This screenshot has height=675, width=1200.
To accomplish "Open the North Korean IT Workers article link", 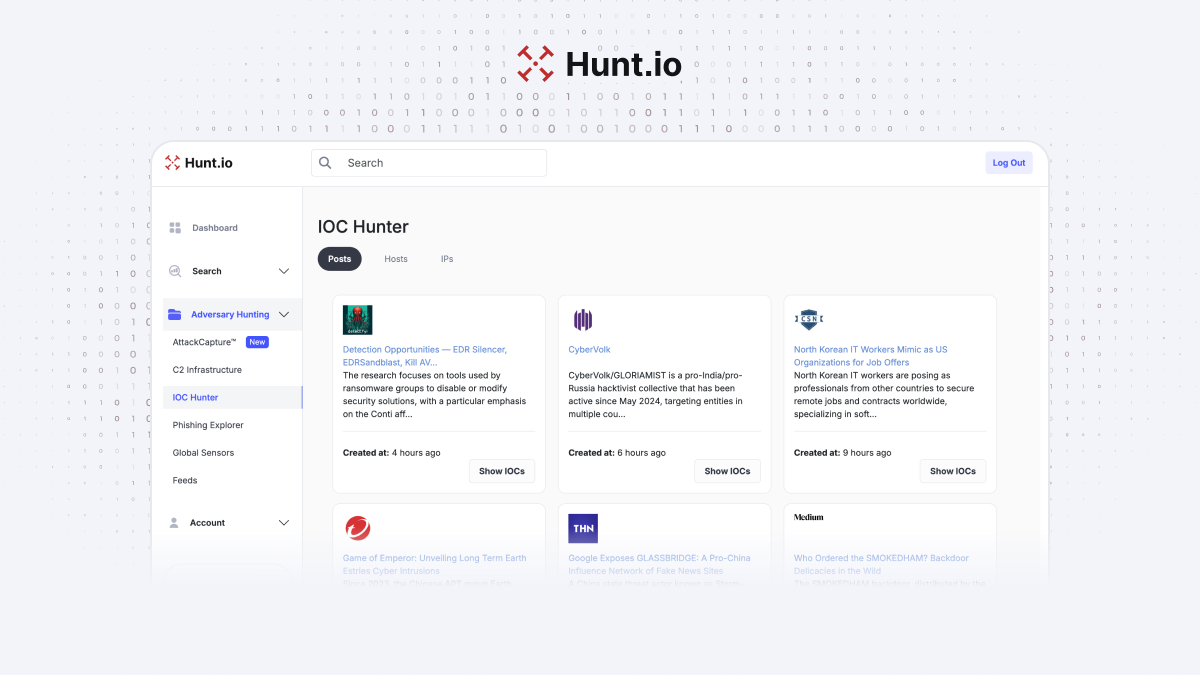I will (x=870, y=356).
